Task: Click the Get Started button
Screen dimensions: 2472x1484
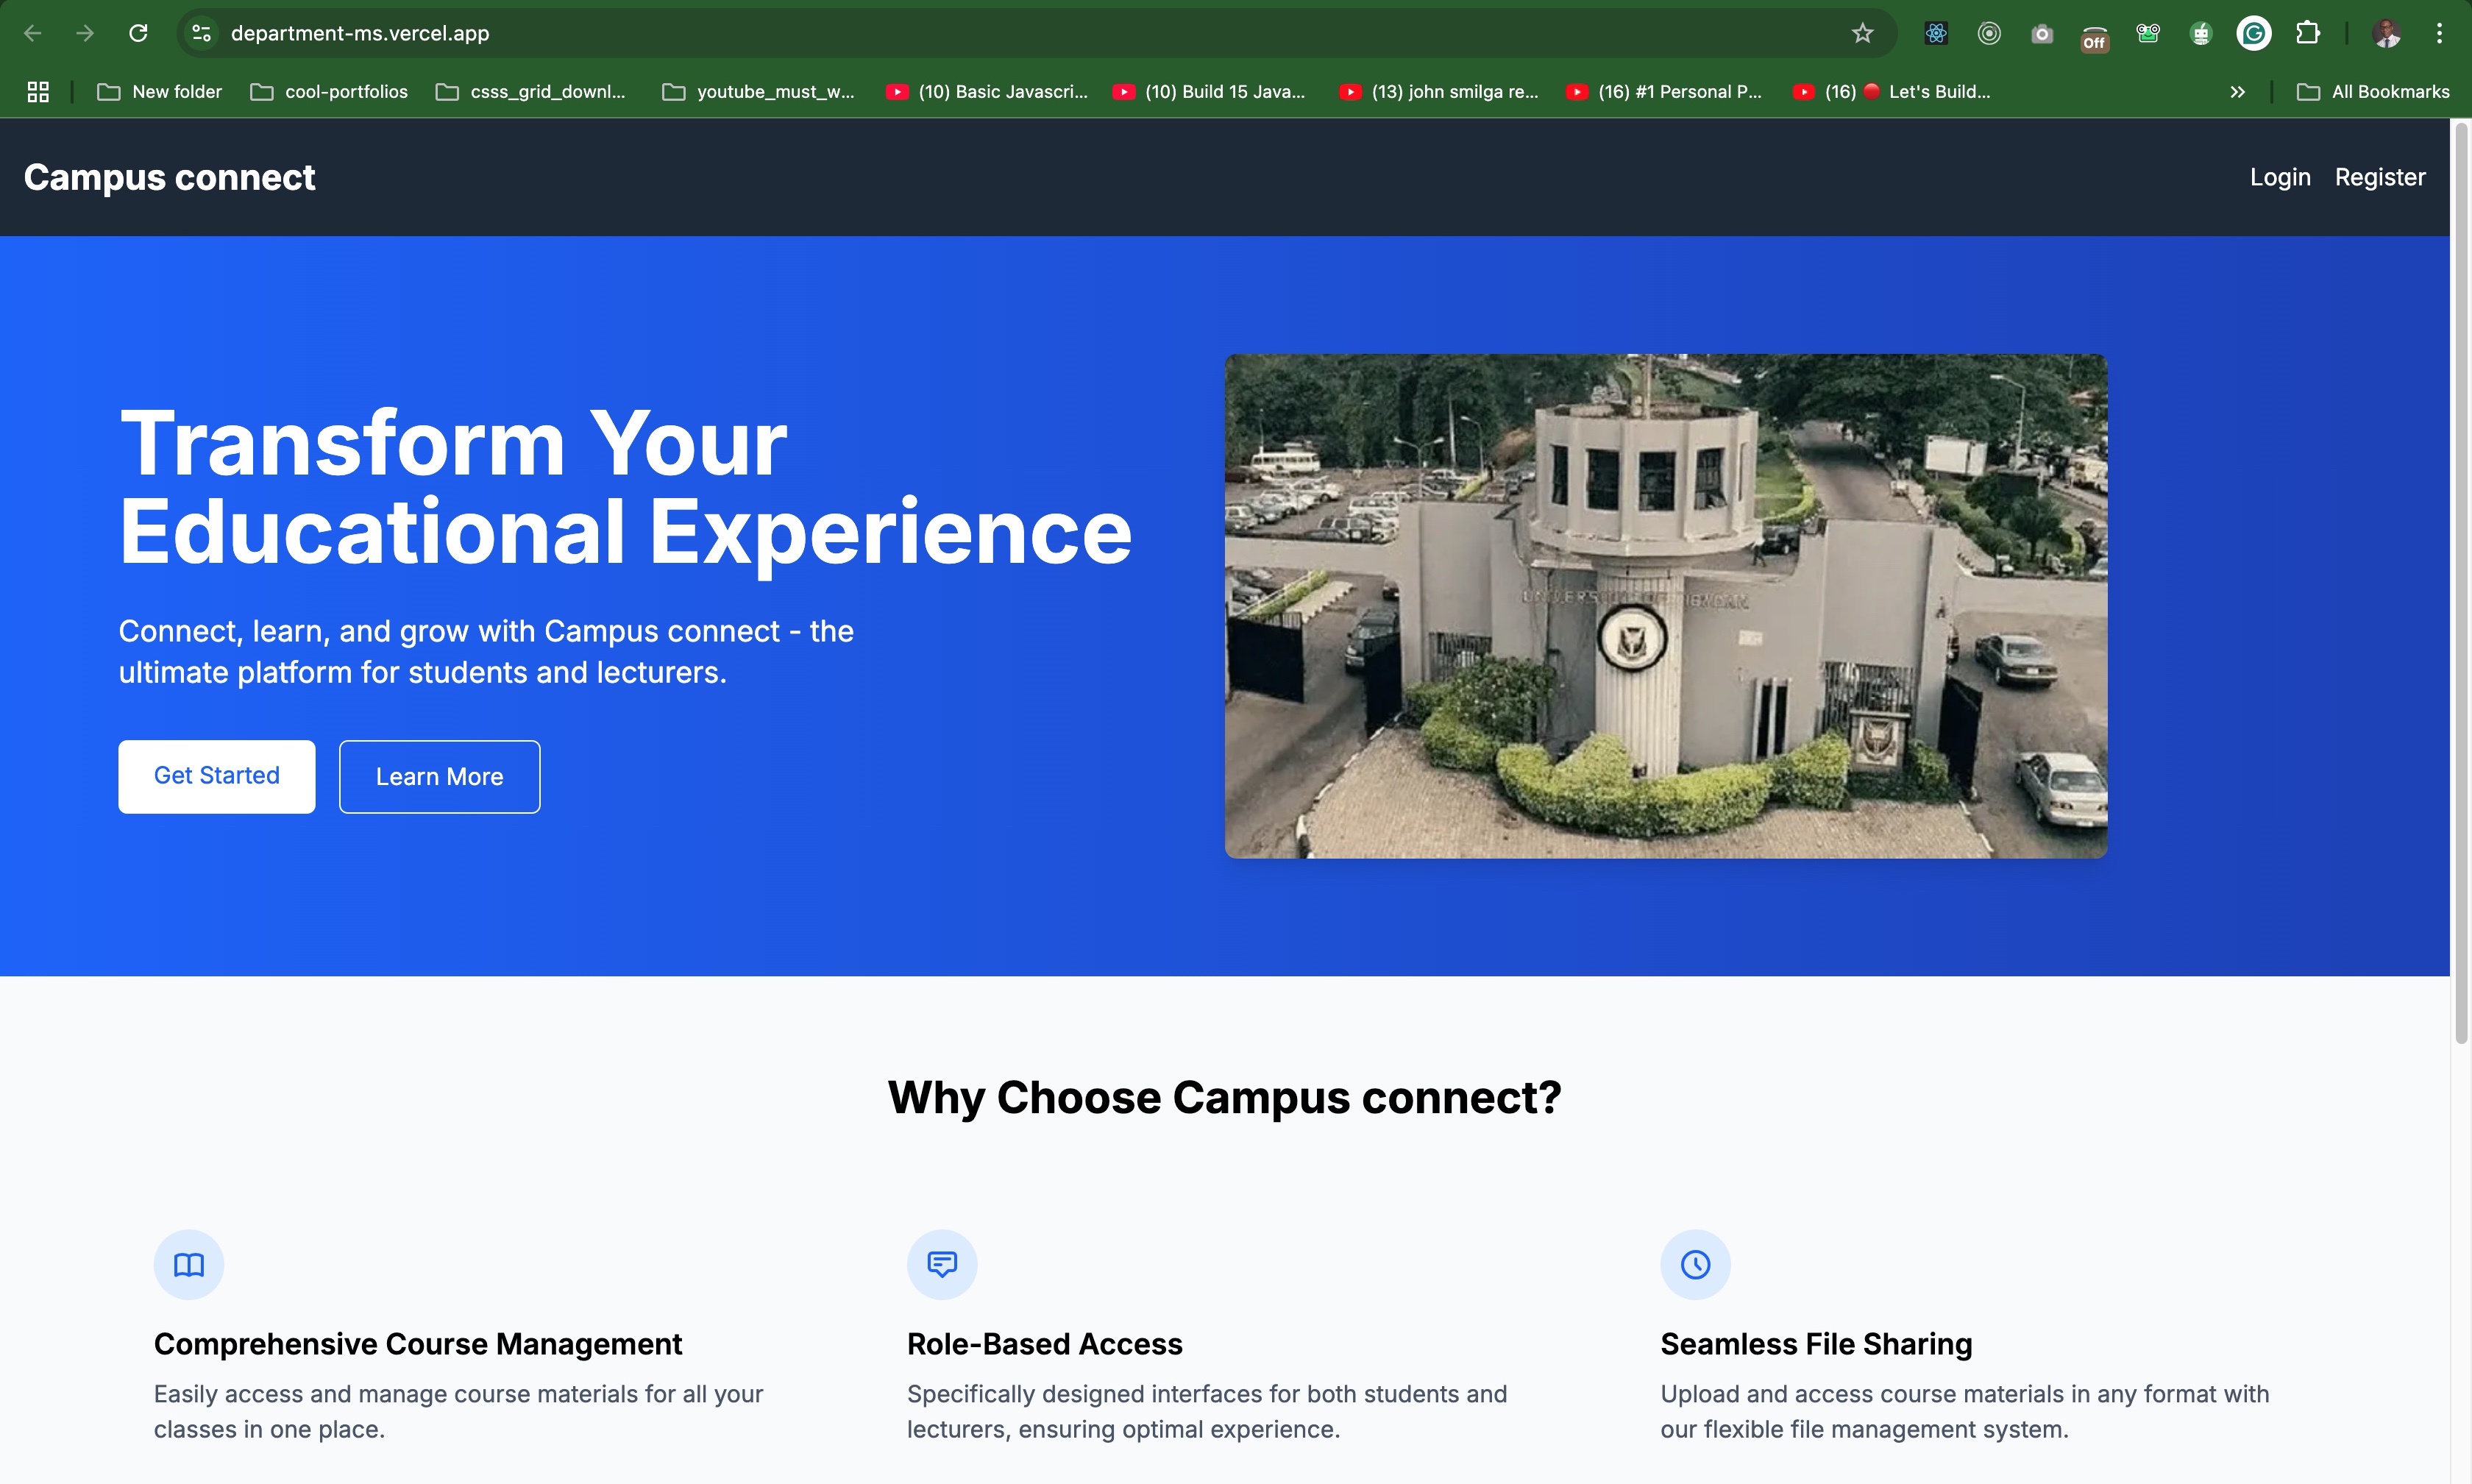Action: coord(216,776)
